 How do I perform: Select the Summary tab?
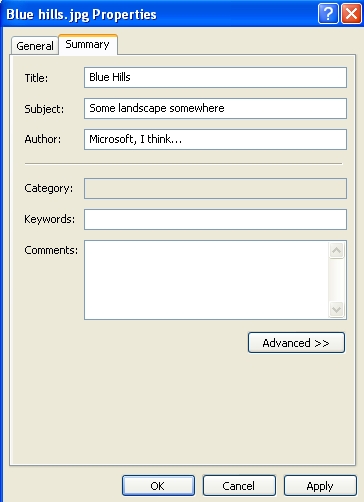pyautogui.click(x=88, y=44)
